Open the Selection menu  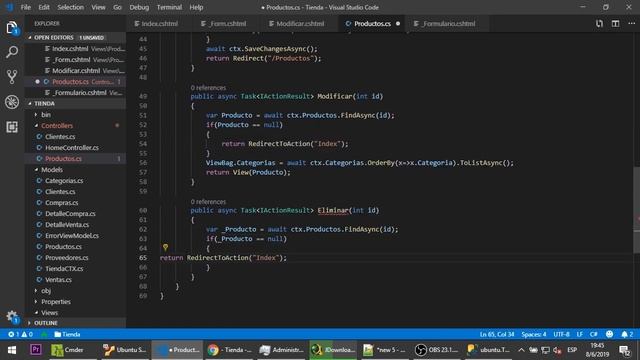[x=71, y=7]
